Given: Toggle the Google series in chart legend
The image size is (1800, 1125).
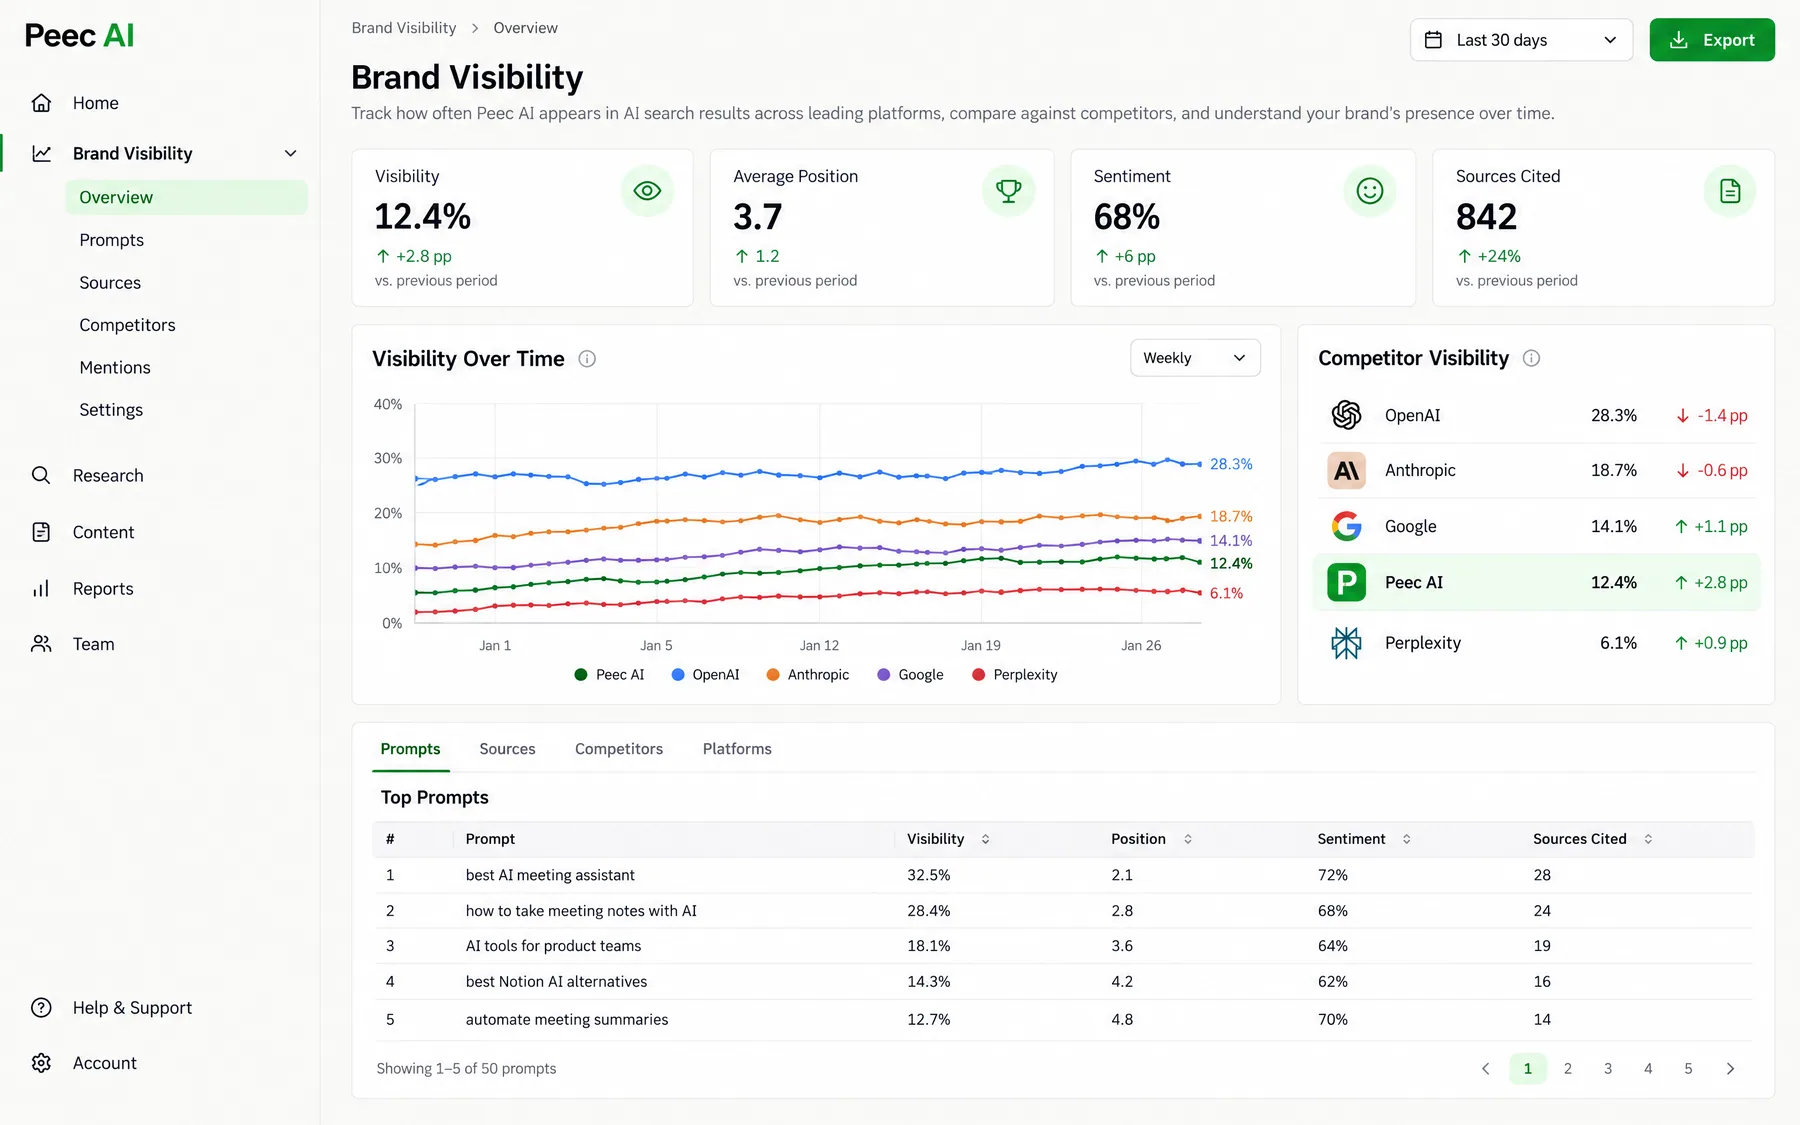Looking at the screenshot, I should click(910, 675).
